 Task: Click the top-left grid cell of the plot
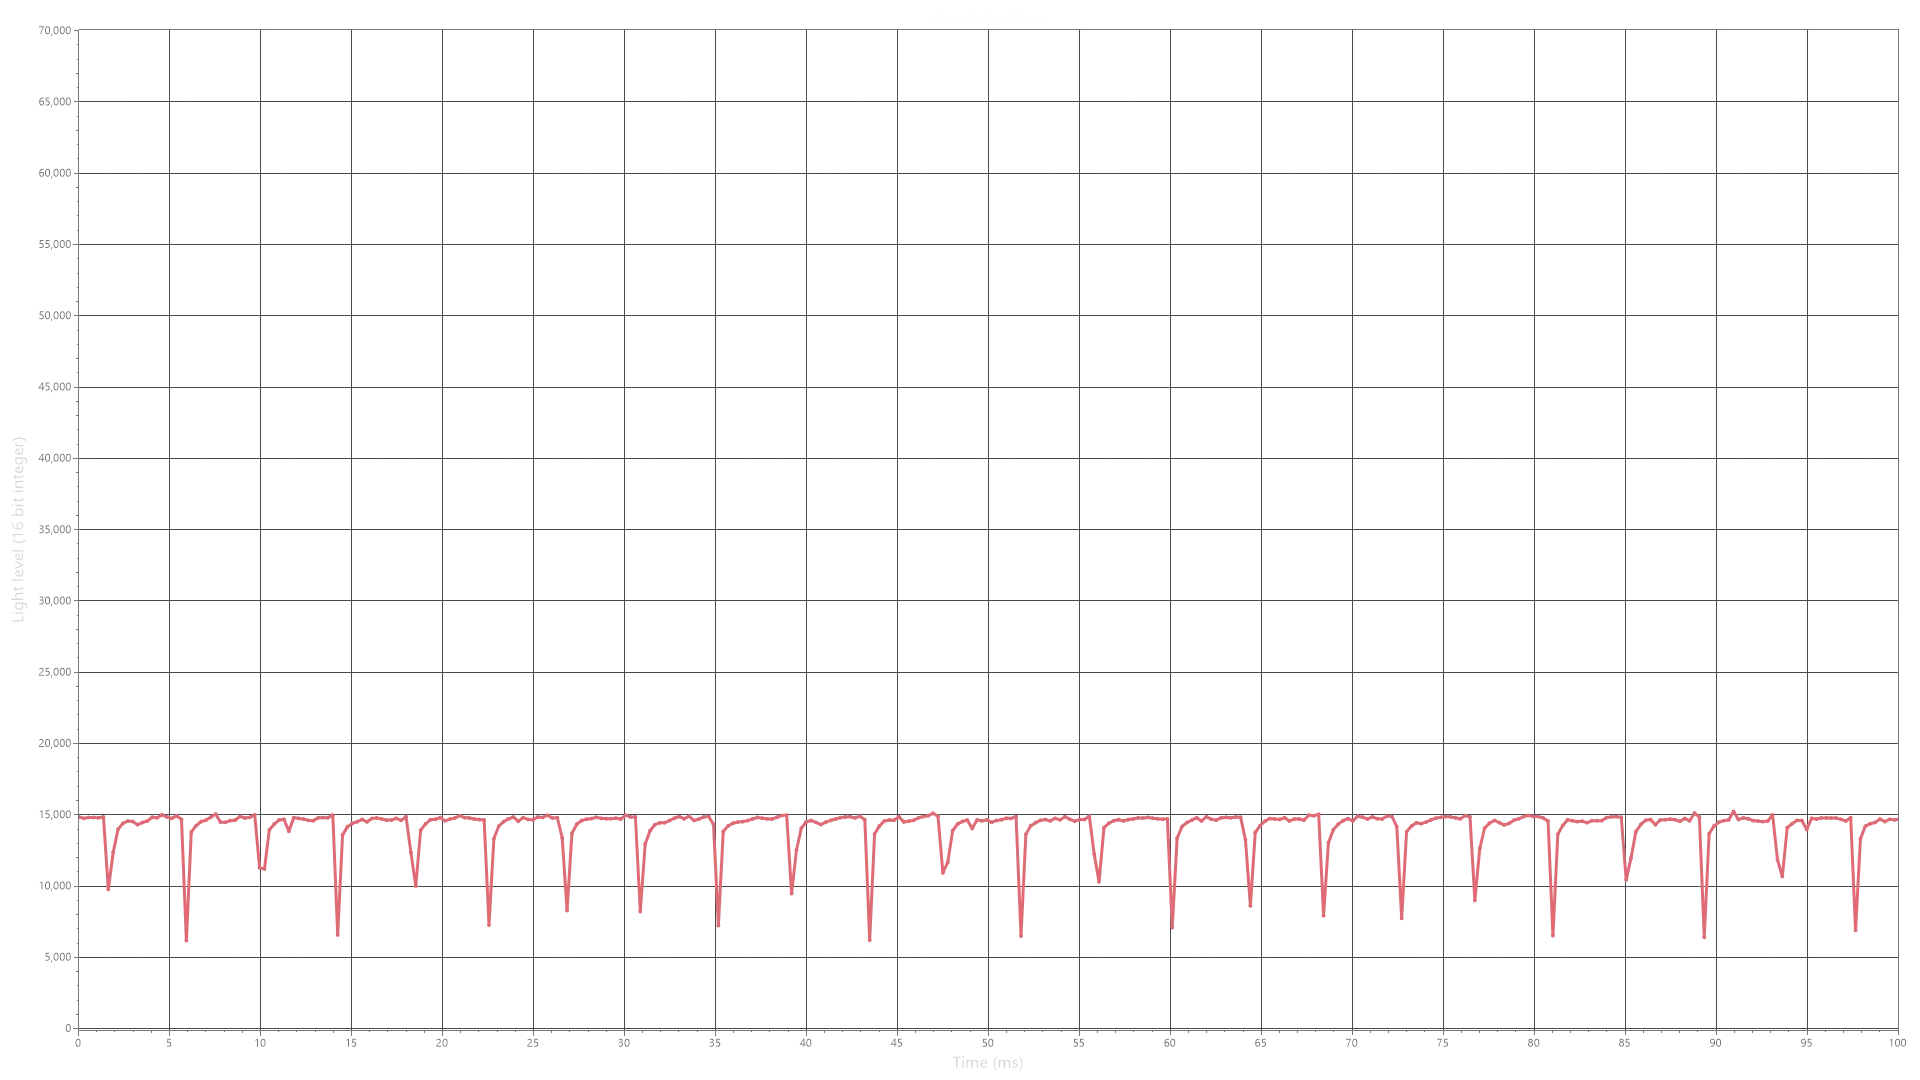[125, 65]
